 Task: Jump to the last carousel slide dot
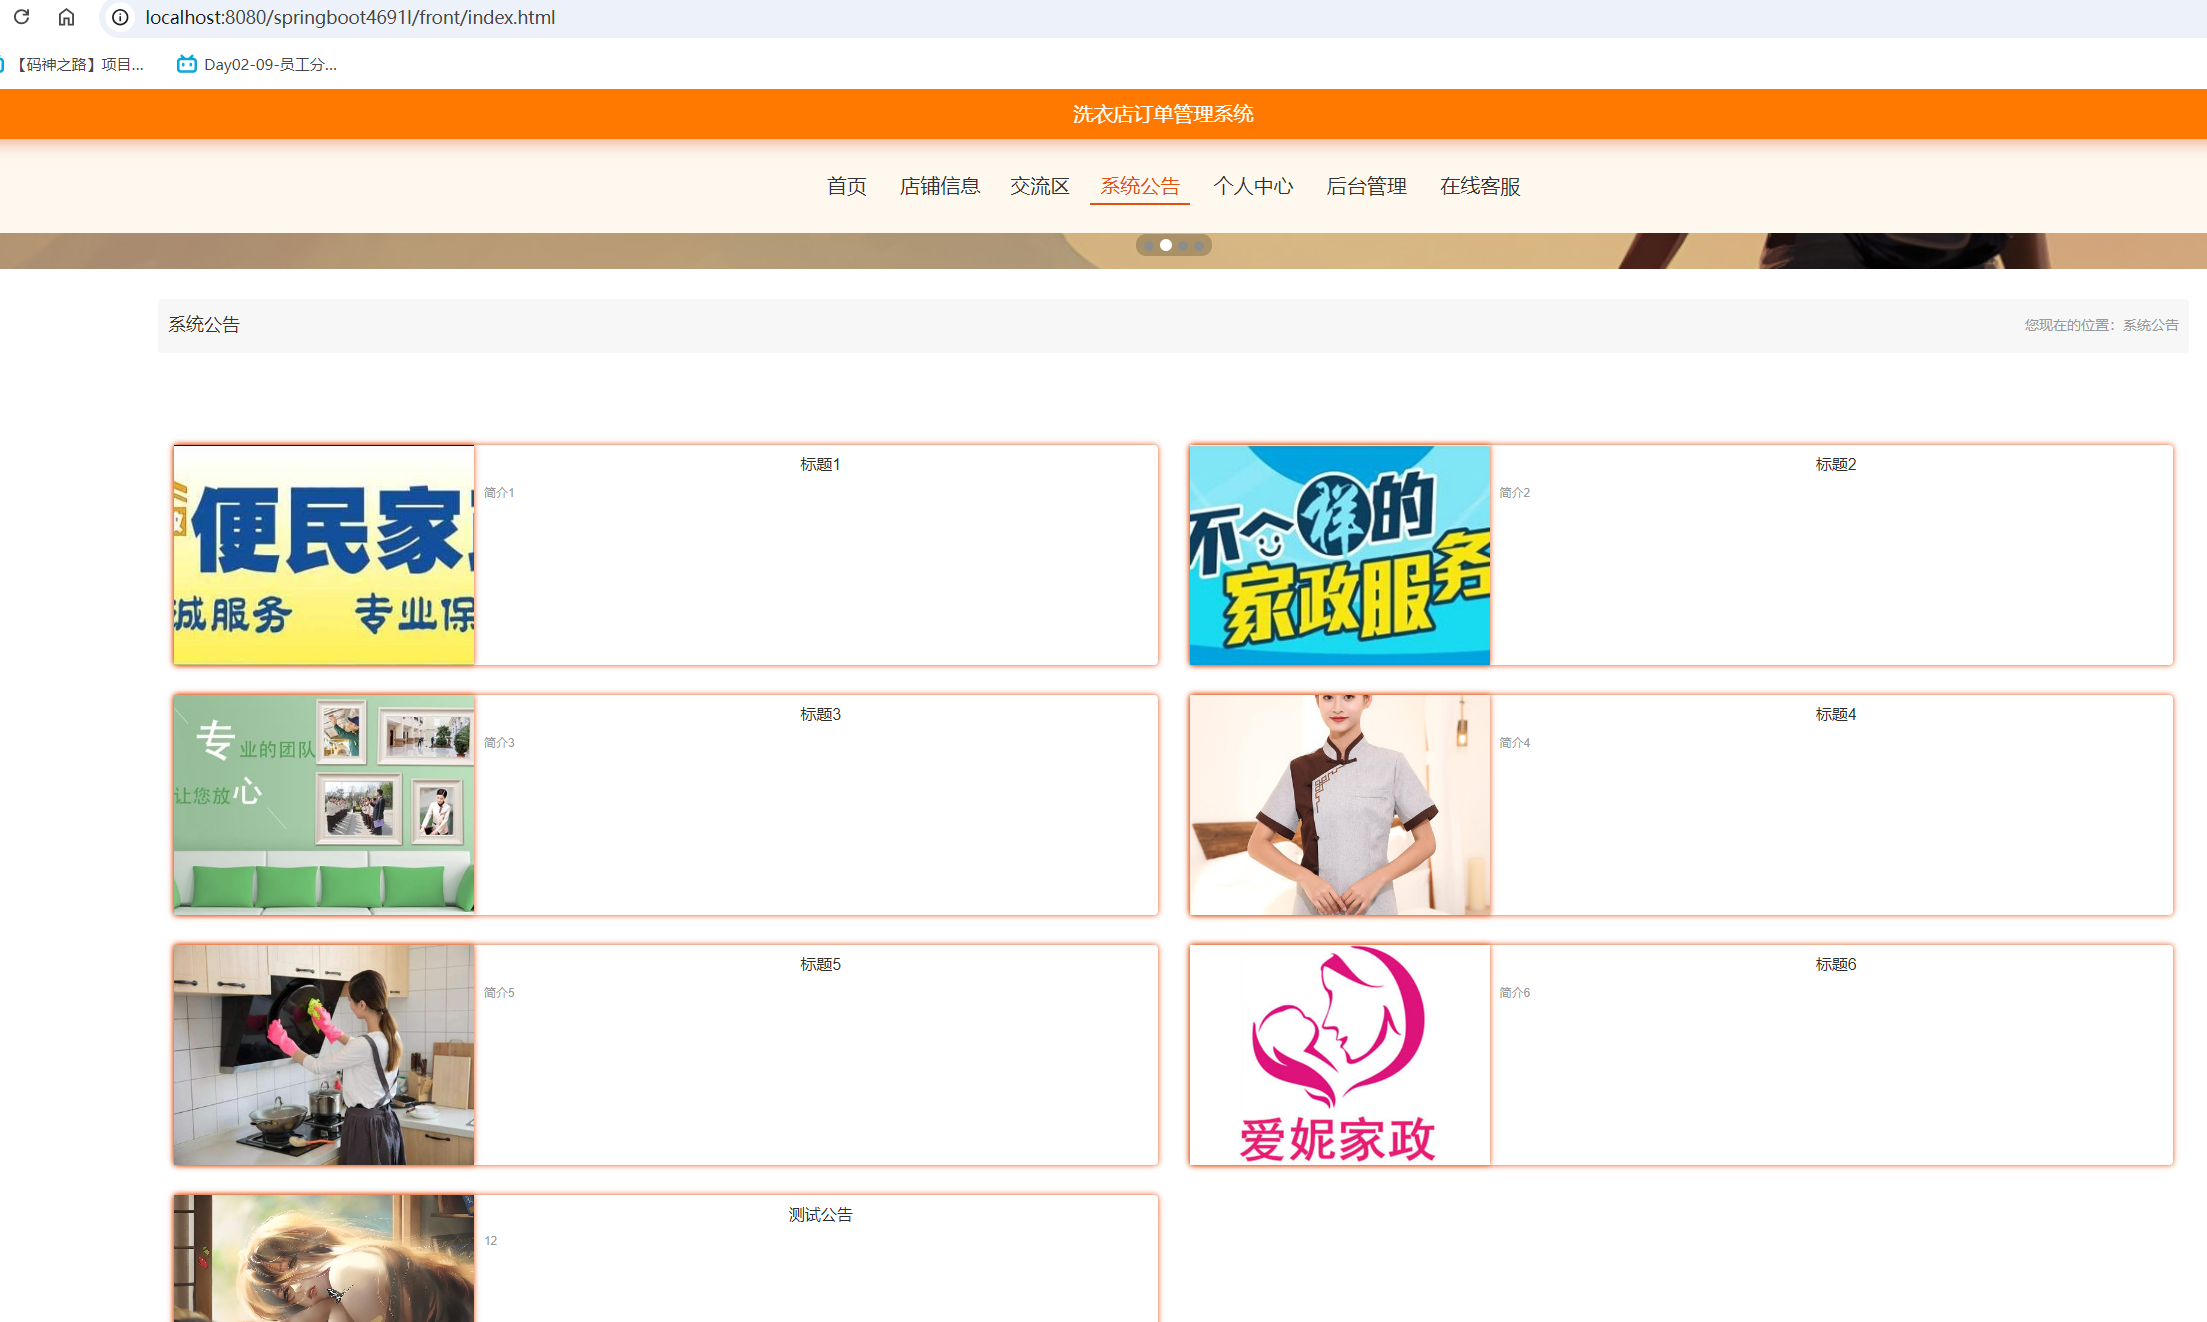coord(1200,245)
